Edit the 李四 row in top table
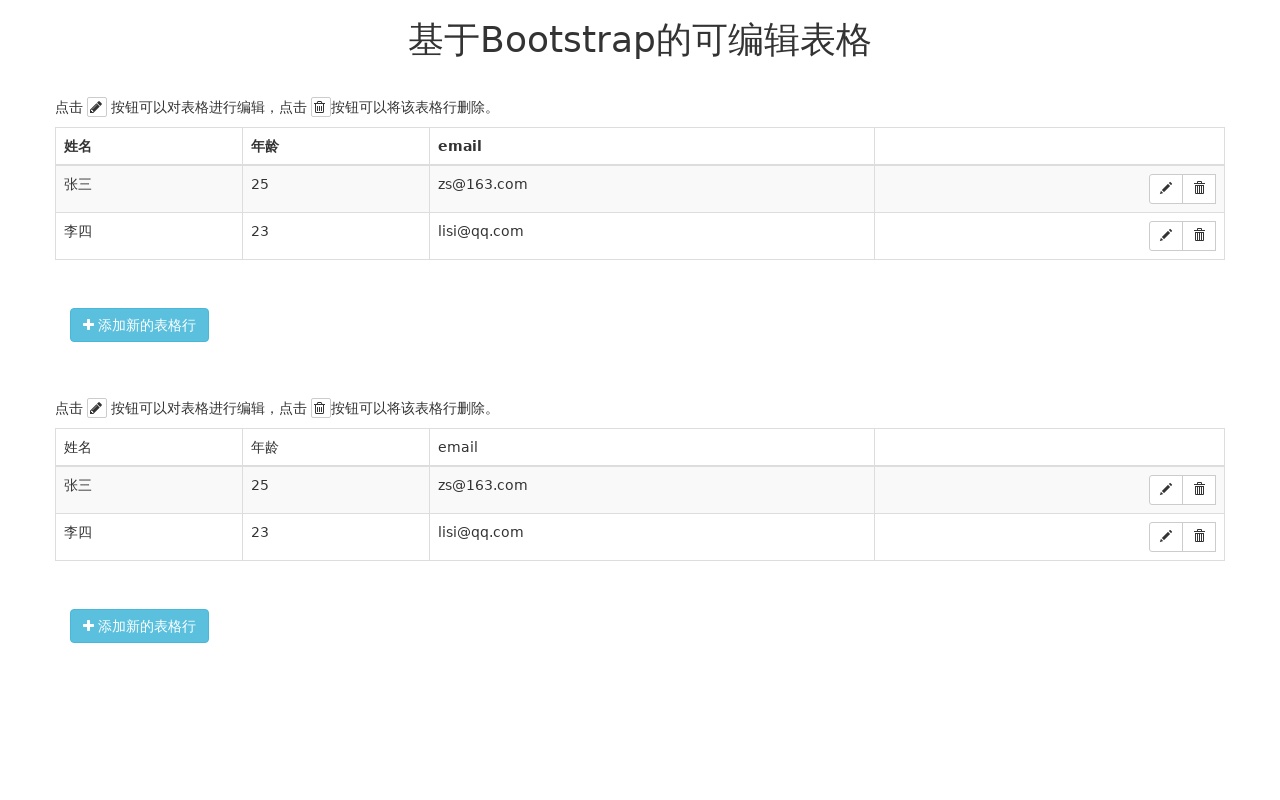Screen dimensions: 1280x800 click(x=1166, y=236)
